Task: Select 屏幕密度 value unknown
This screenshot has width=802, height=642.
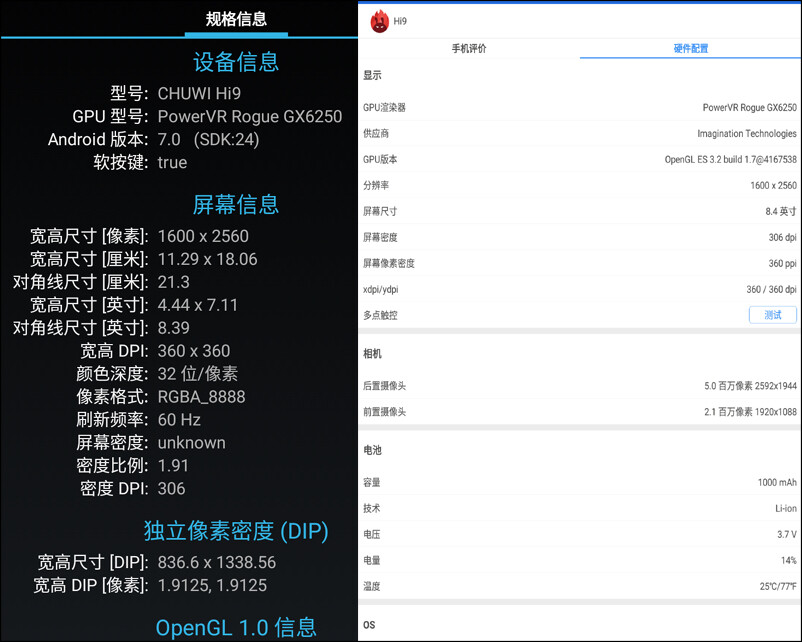Action: [x=191, y=442]
